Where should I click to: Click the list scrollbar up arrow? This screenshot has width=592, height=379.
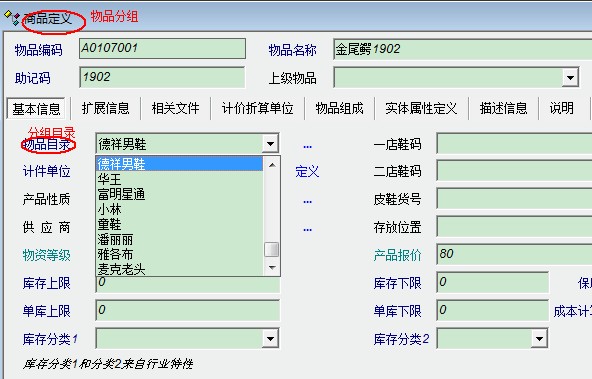click(272, 165)
